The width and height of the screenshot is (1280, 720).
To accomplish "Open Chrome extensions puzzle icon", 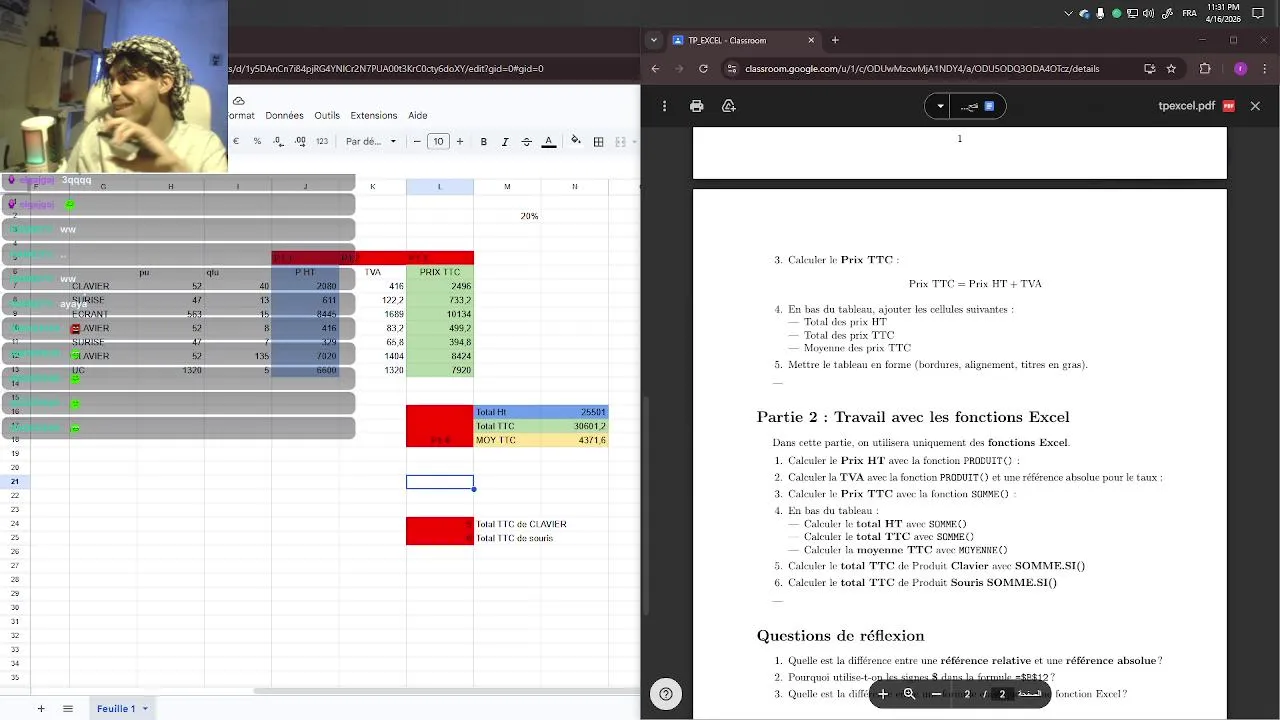I will (1205, 69).
